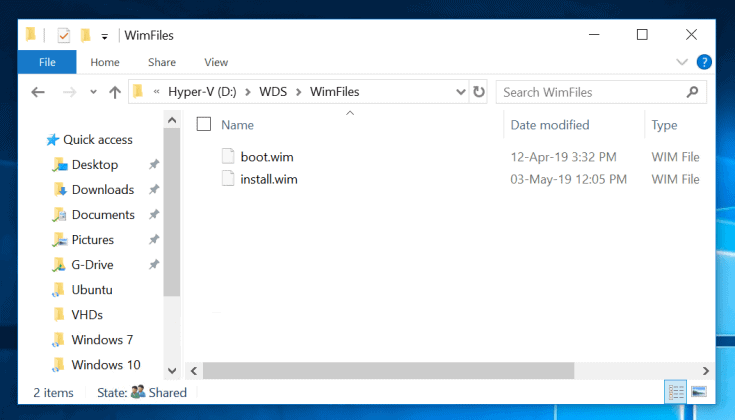Open the File menu
735x420 pixels.
46,62
